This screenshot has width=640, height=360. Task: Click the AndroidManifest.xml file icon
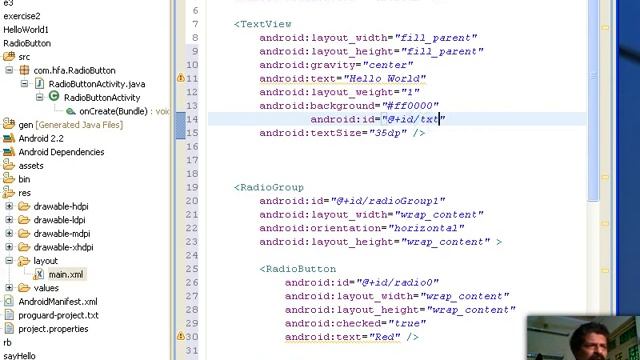[9, 301]
